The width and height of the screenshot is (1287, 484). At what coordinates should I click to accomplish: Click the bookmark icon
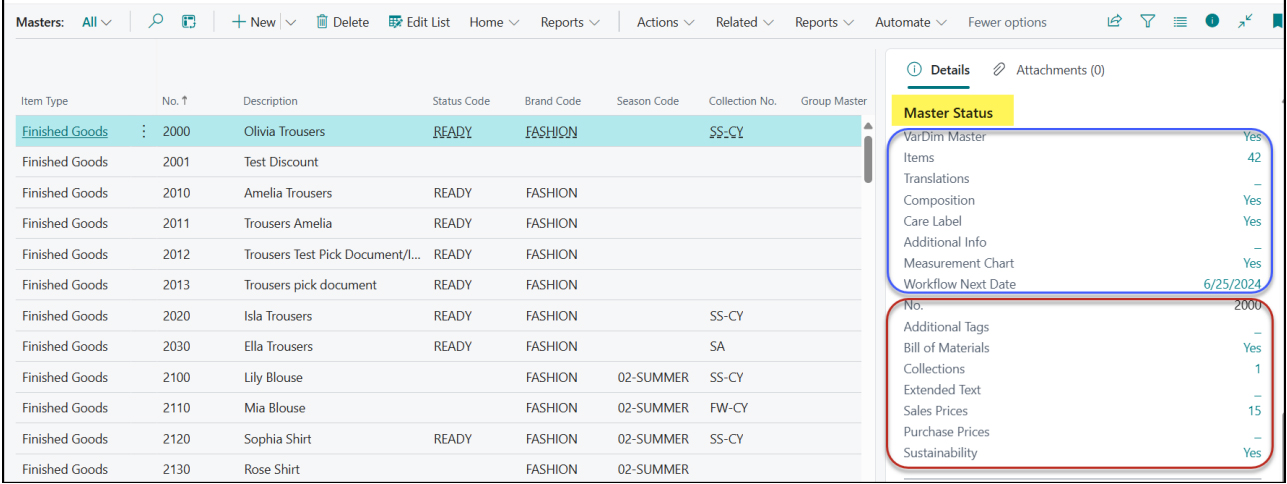tap(1277, 21)
